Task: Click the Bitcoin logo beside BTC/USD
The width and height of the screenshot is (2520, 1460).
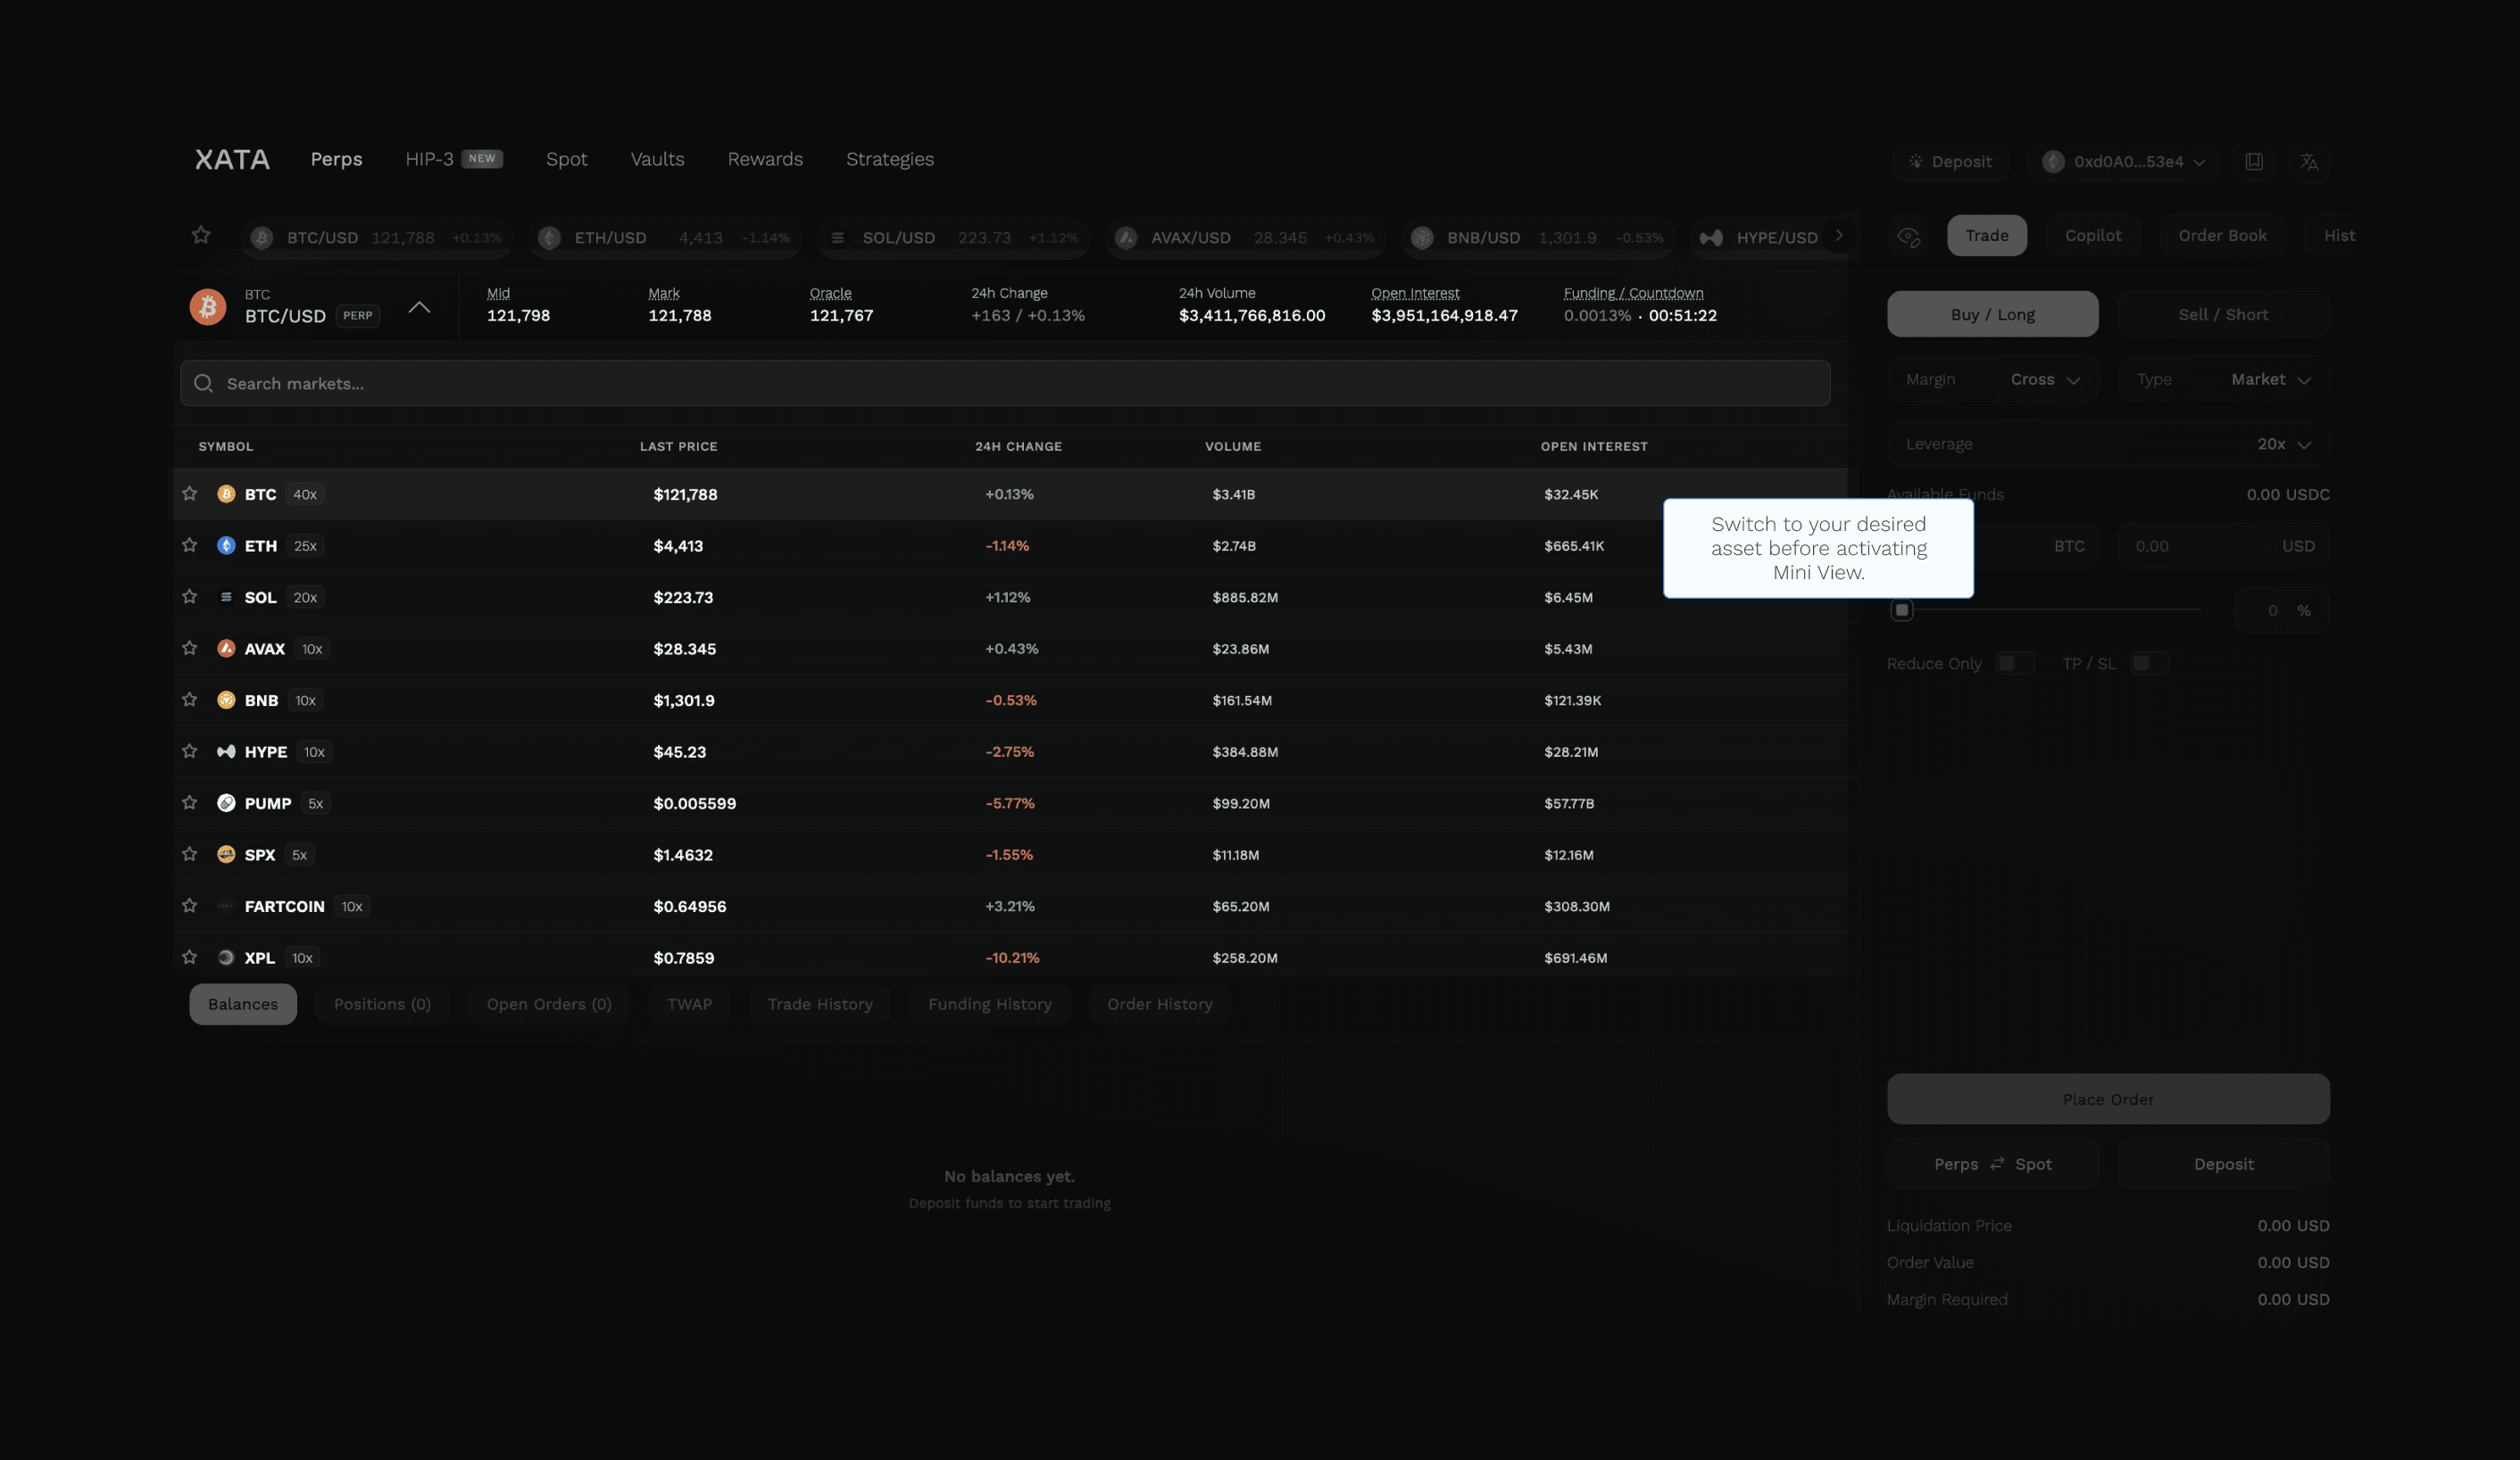Action: [208, 306]
